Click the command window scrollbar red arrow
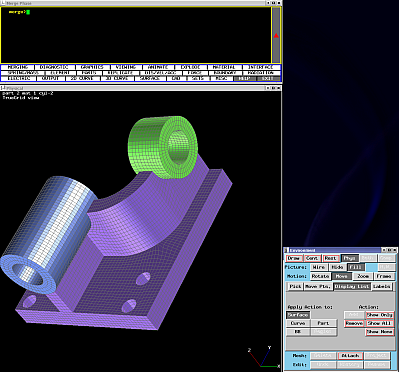The width and height of the screenshot is (399, 372). point(276,35)
